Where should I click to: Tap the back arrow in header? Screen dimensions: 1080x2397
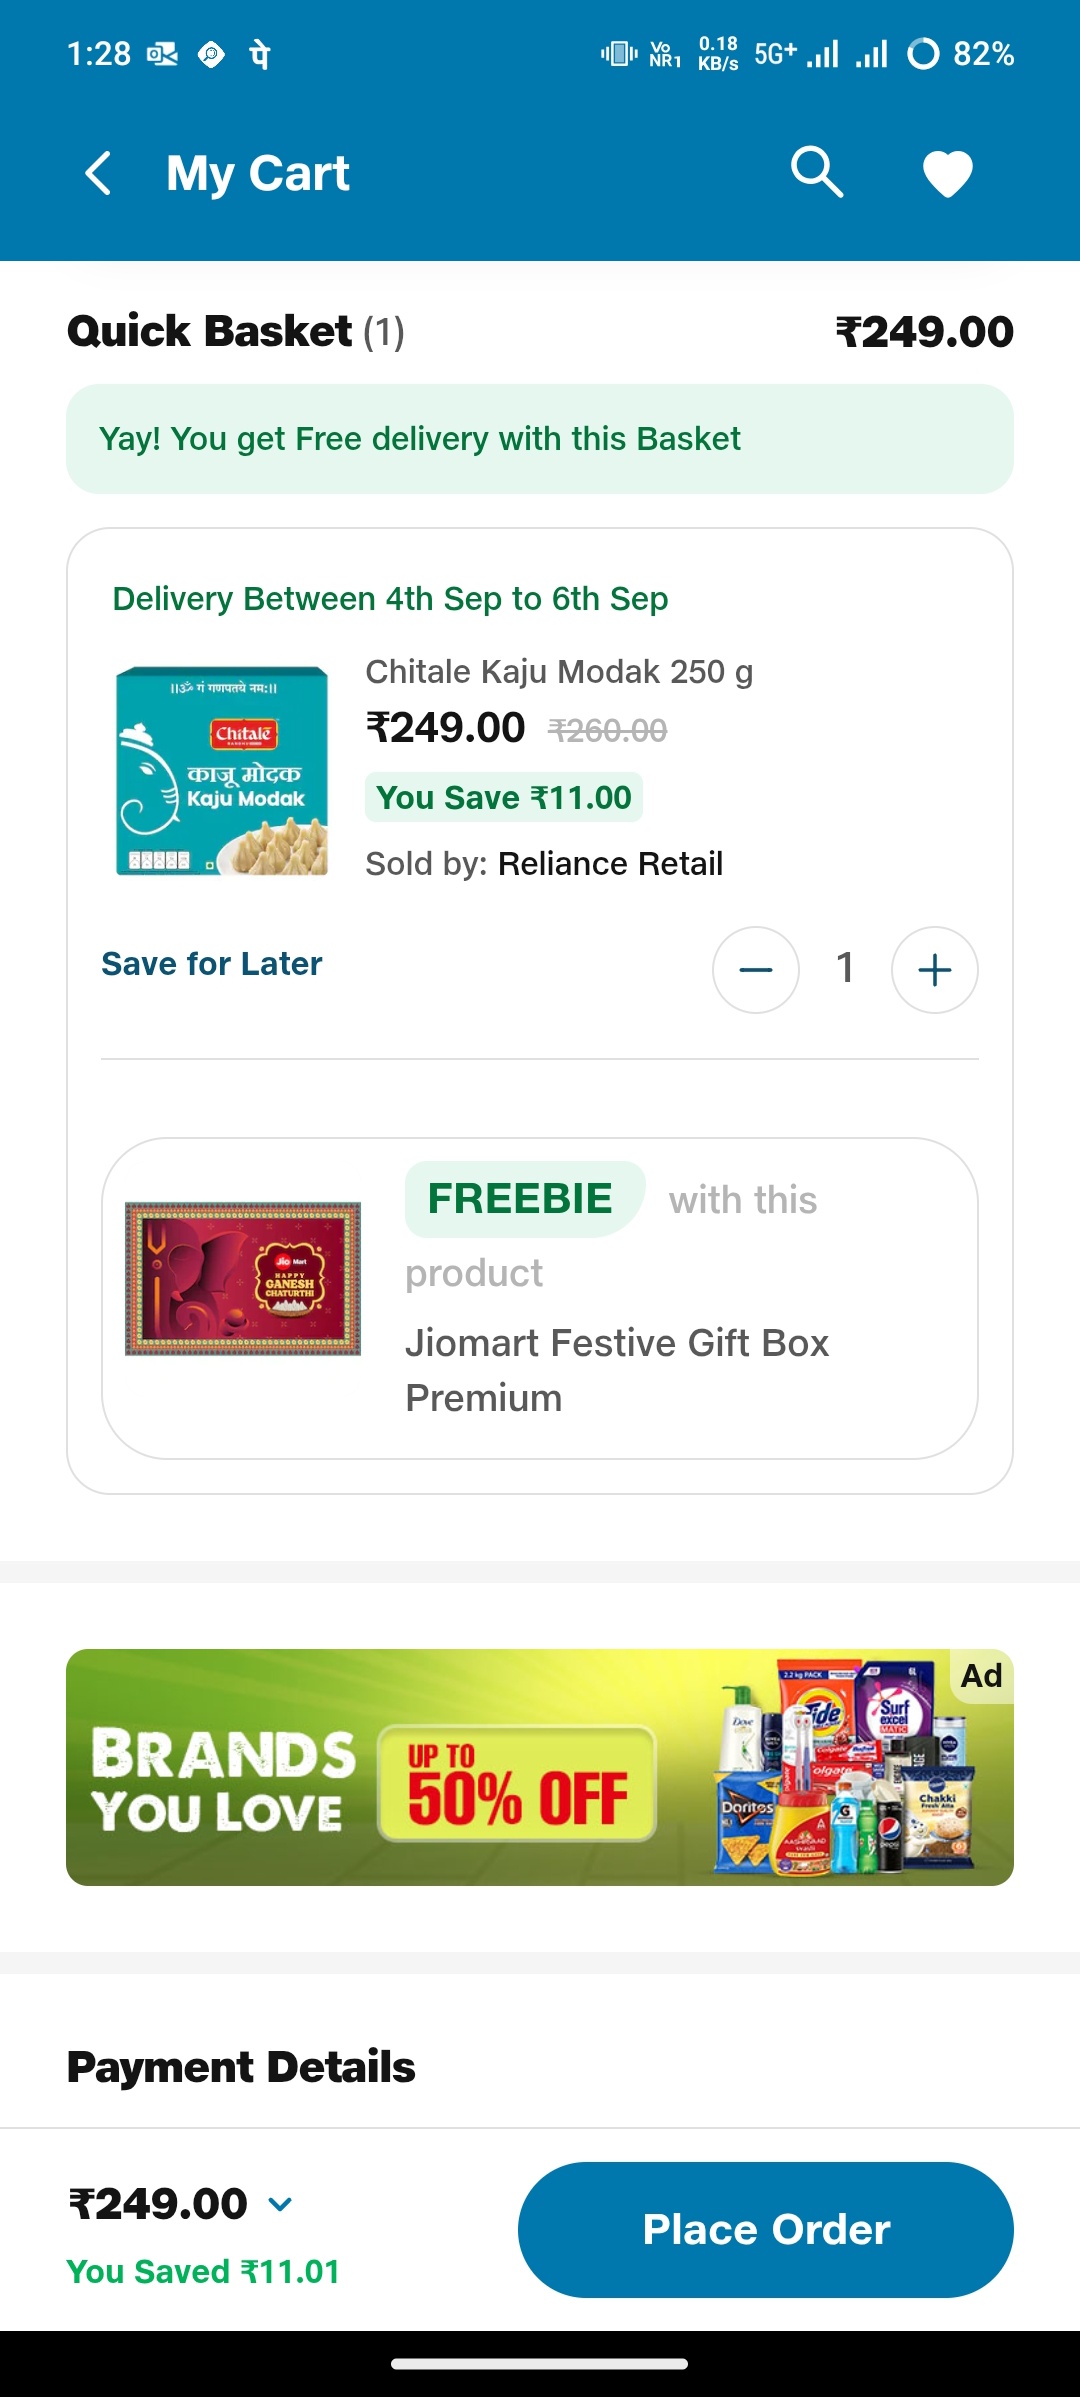click(x=98, y=173)
